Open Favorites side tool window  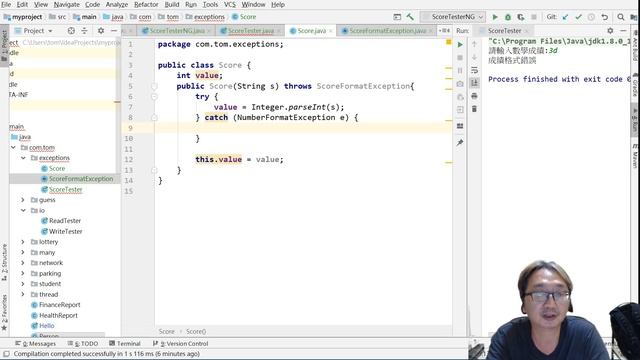pyautogui.click(x=4, y=312)
